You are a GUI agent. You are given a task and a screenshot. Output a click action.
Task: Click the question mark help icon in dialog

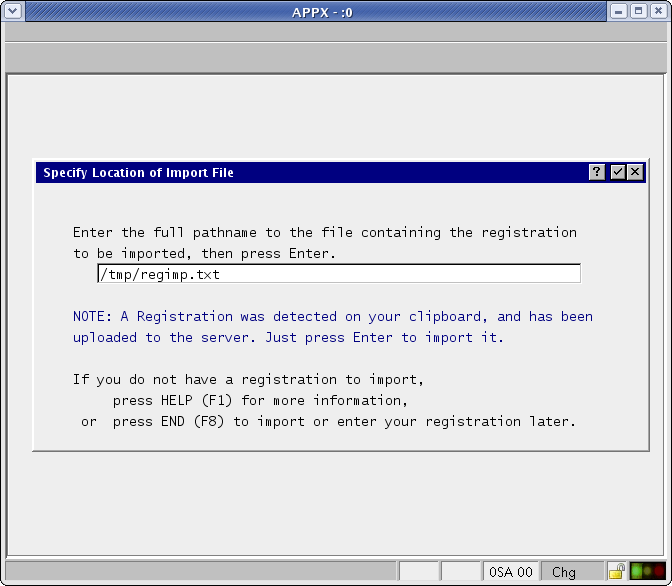[597, 172]
